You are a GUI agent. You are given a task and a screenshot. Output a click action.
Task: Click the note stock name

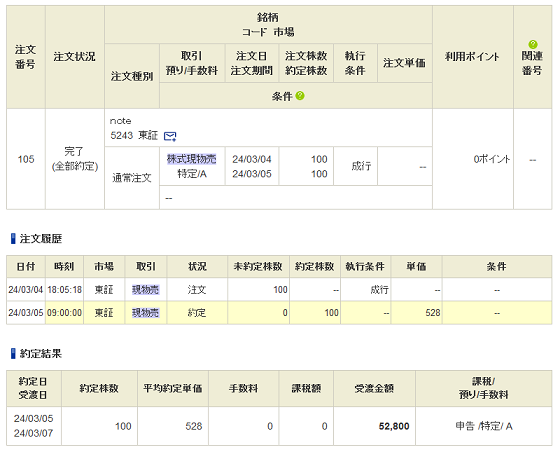120,121
